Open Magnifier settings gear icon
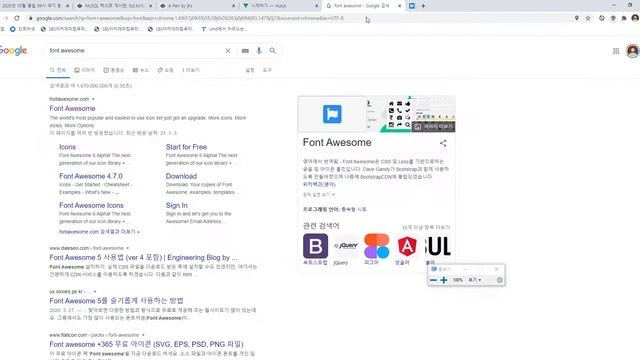Viewport: 640px width, 360px height. pos(500,280)
